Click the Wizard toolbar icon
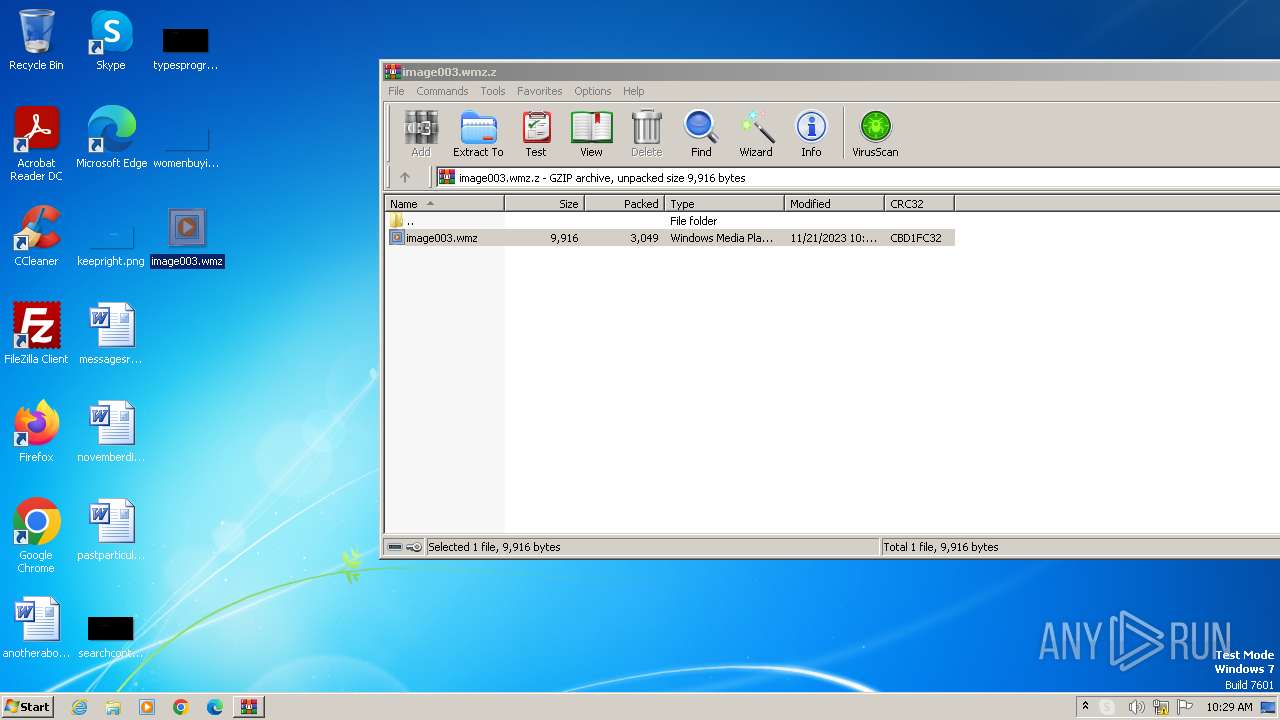The width and height of the screenshot is (1280, 720). coord(756,134)
